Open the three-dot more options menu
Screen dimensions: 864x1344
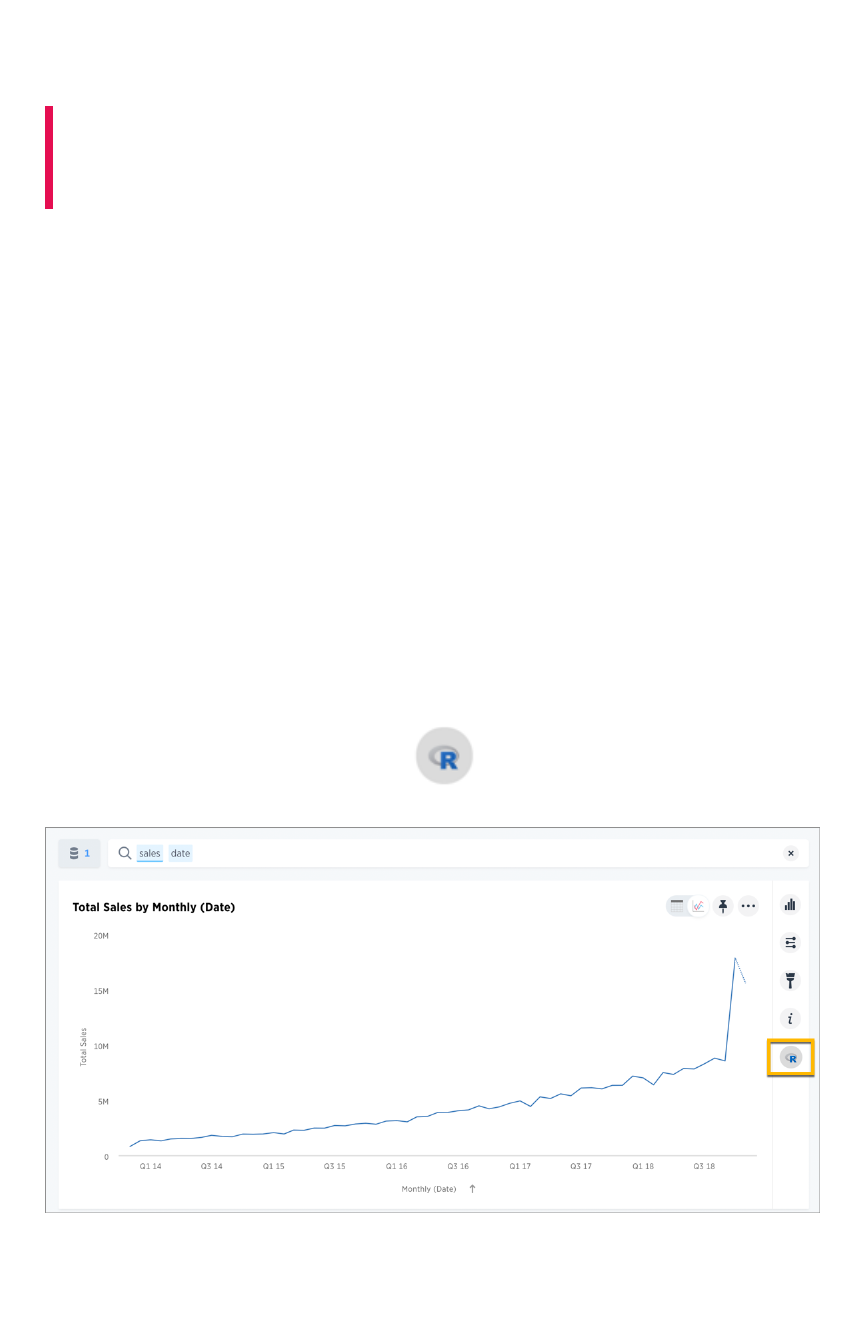[x=748, y=906]
